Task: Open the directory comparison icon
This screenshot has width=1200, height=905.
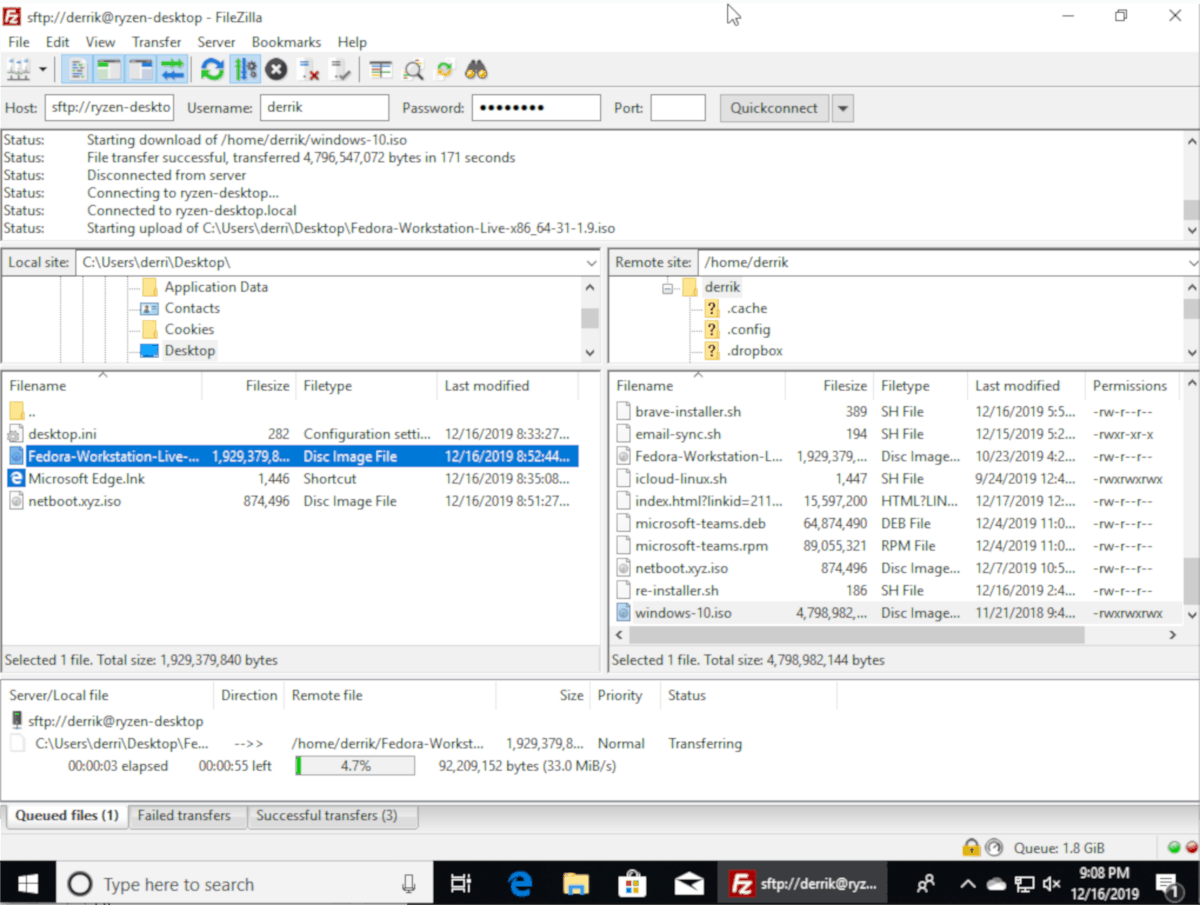Action: (x=380, y=69)
